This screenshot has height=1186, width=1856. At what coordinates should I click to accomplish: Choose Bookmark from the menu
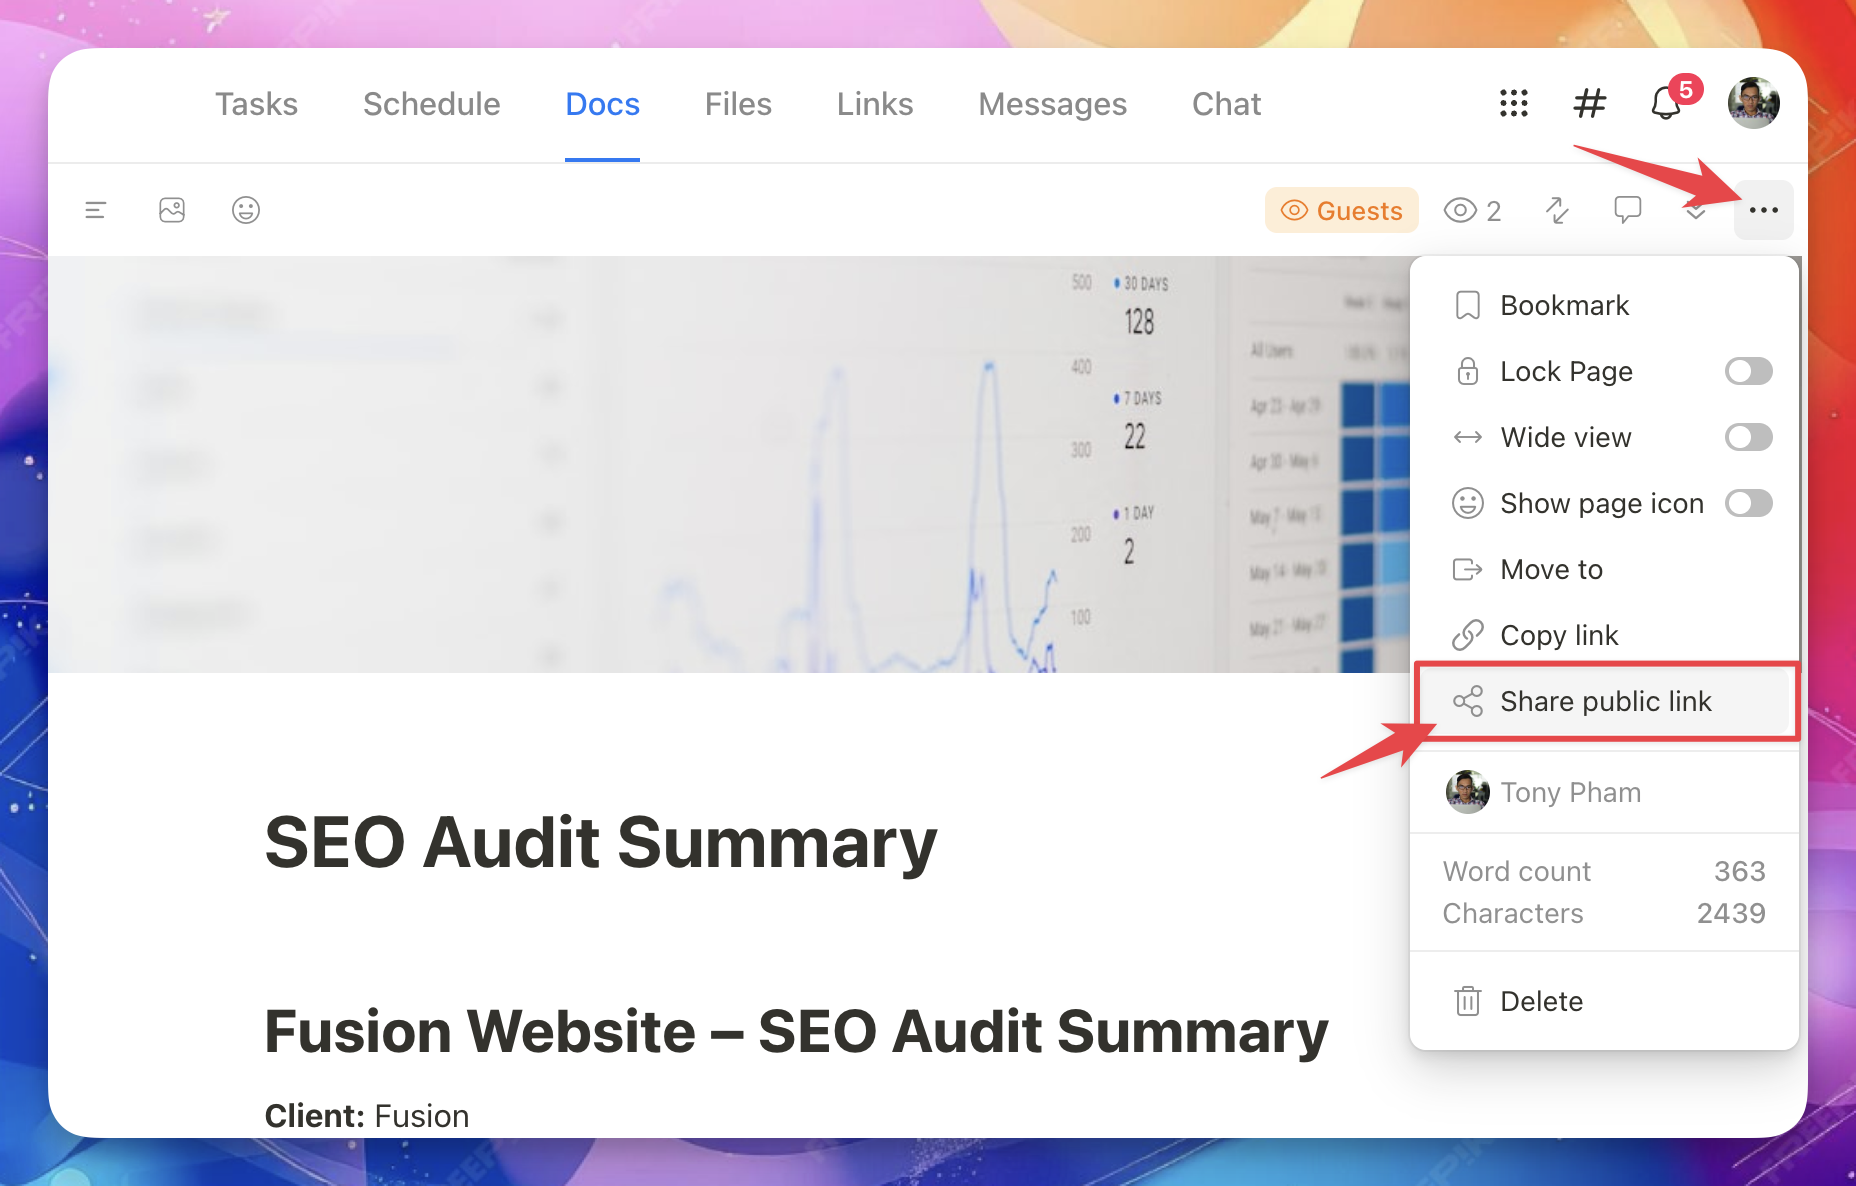1604,305
